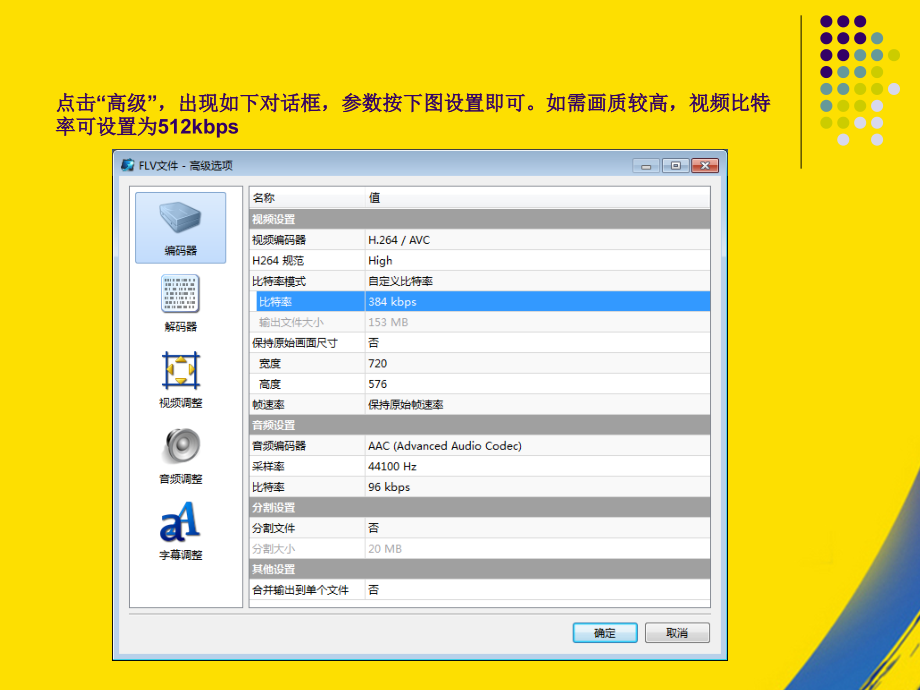Image resolution: width=920 pixels, height=690 pixels.
Task: Select the 输出文件大小 row label
Action: [x=292, y=322]
